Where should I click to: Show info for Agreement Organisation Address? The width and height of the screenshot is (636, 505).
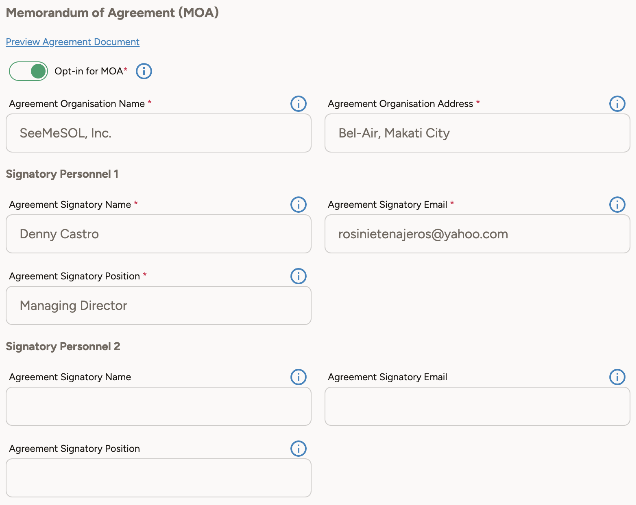click(617, 104)
